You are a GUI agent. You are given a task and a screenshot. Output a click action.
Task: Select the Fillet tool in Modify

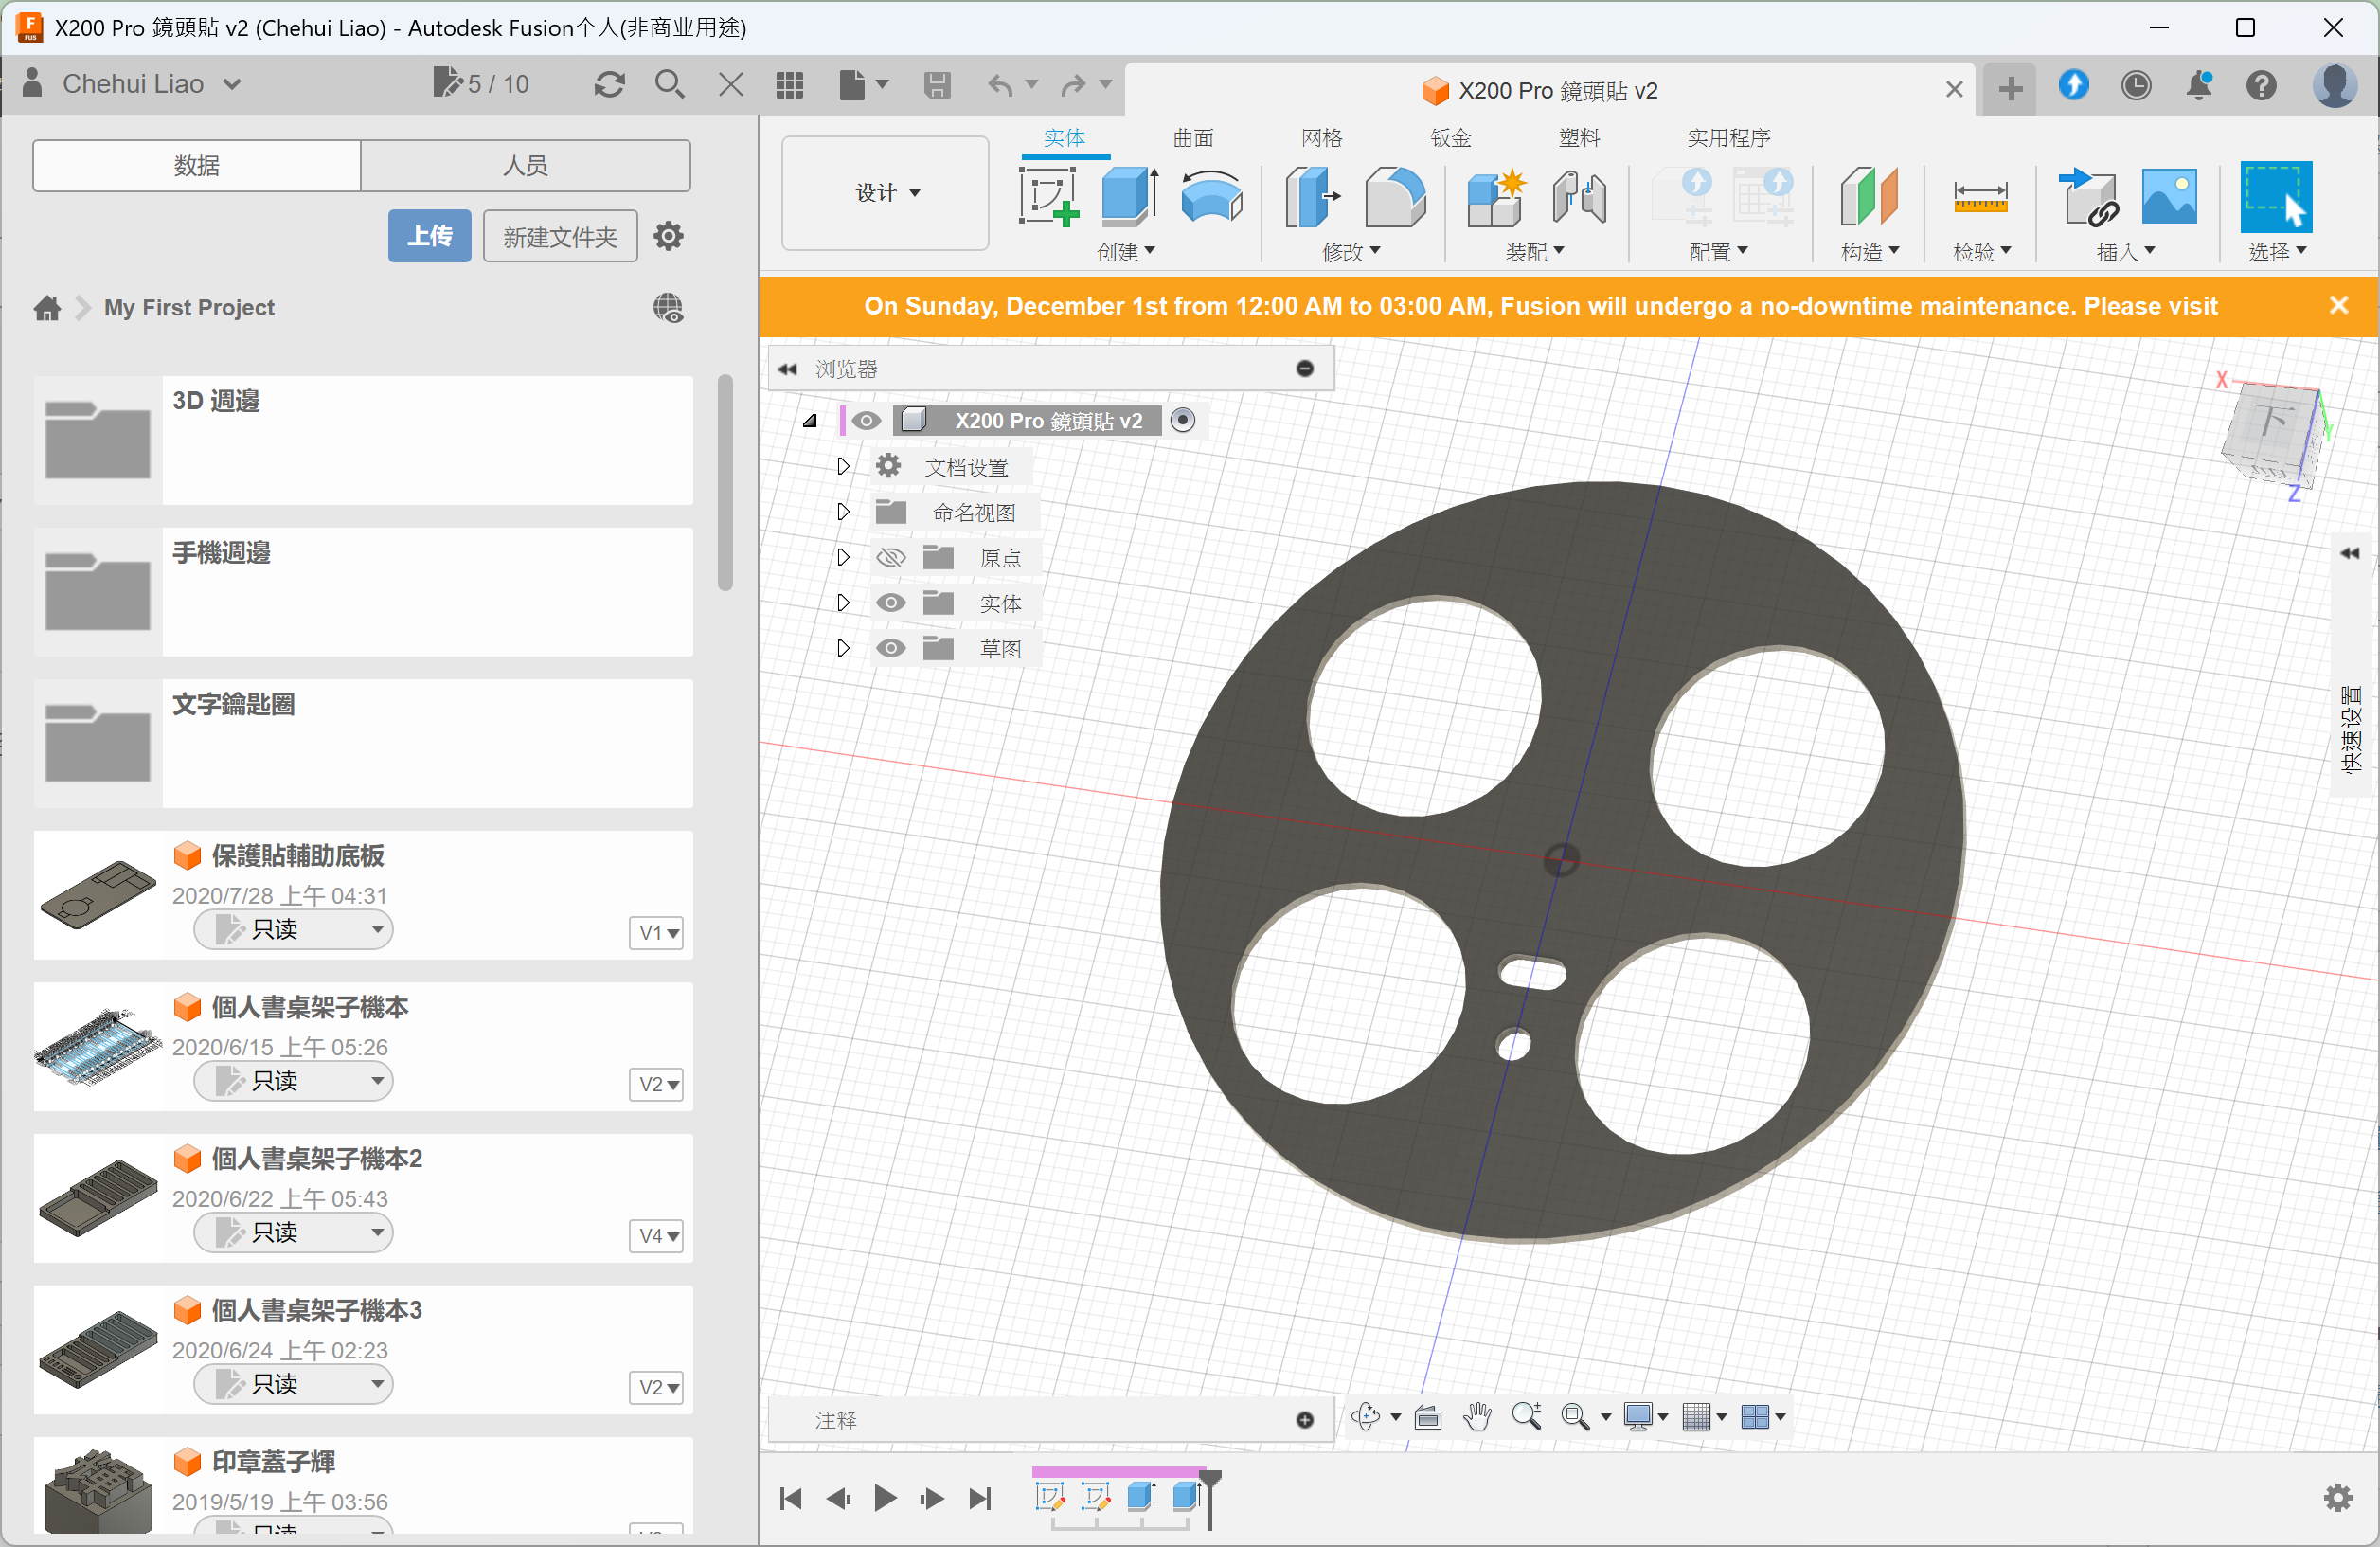[x=1395, y=196]
